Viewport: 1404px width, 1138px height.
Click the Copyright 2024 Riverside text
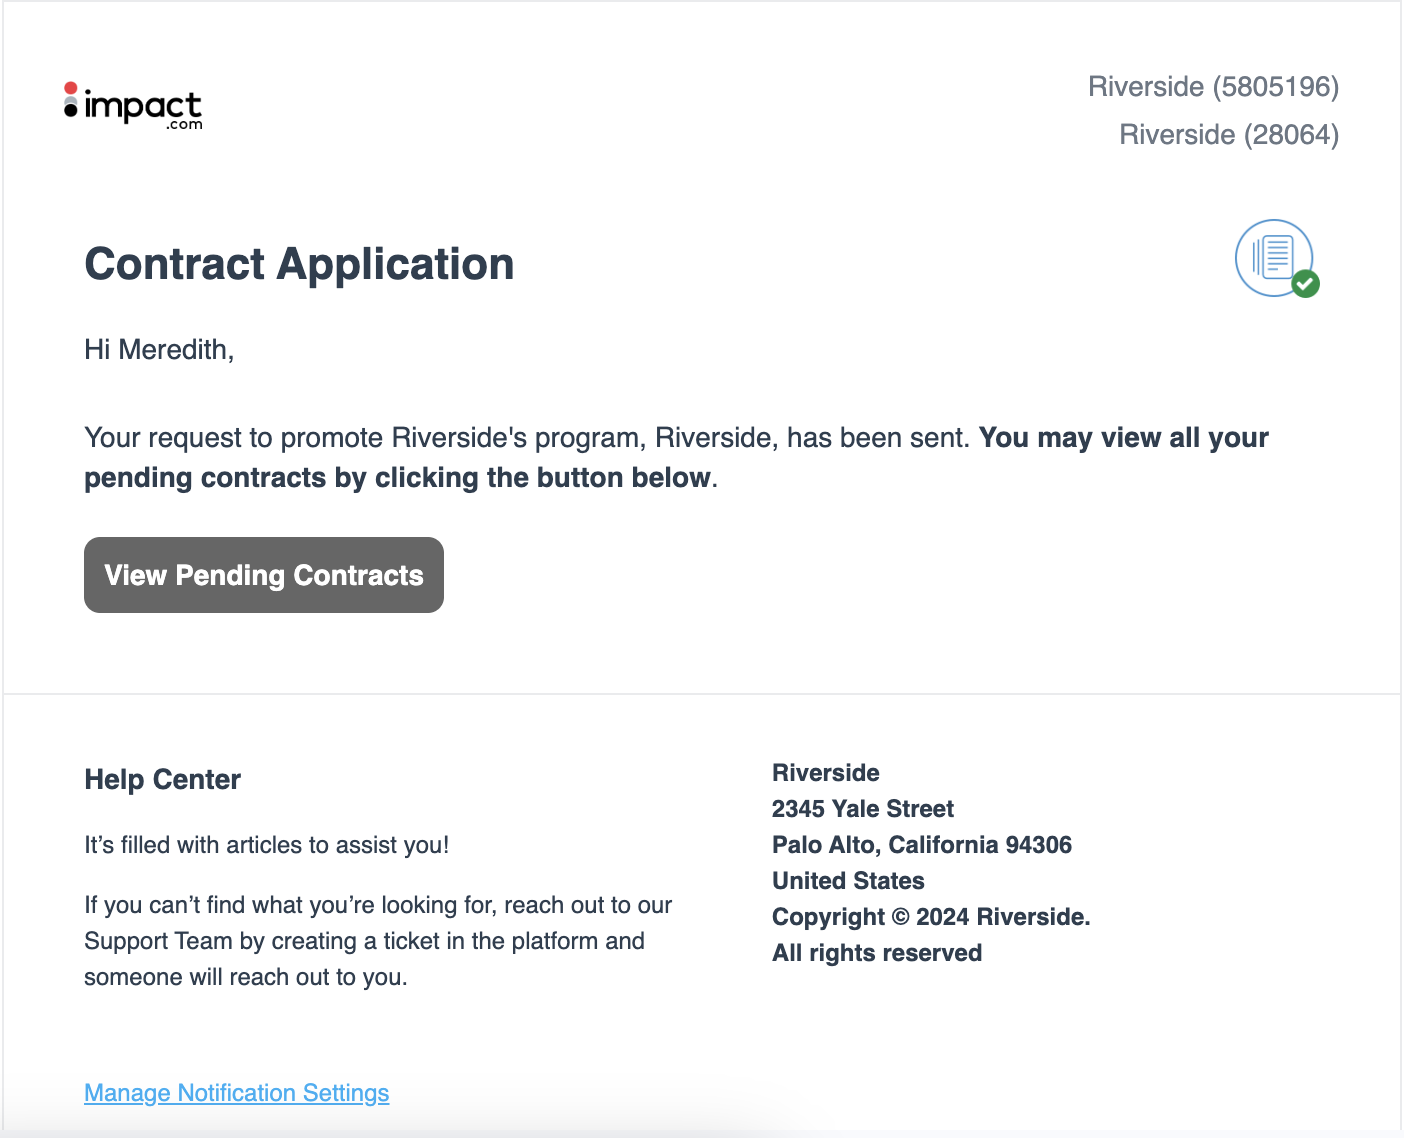tap(931, 917)
